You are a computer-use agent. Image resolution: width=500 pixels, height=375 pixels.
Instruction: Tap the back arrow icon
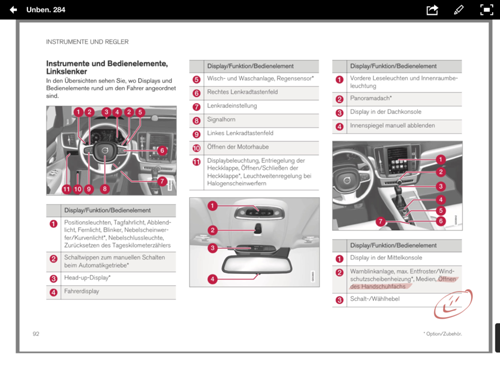coord(13,10)
